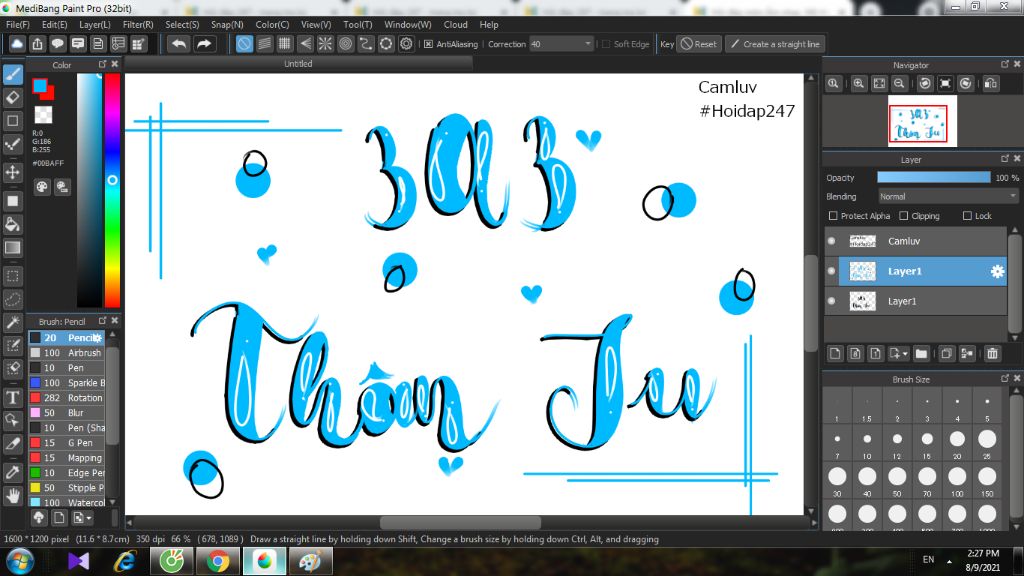
Task: Pick the Move tool
Action: [x=12, y=172]
